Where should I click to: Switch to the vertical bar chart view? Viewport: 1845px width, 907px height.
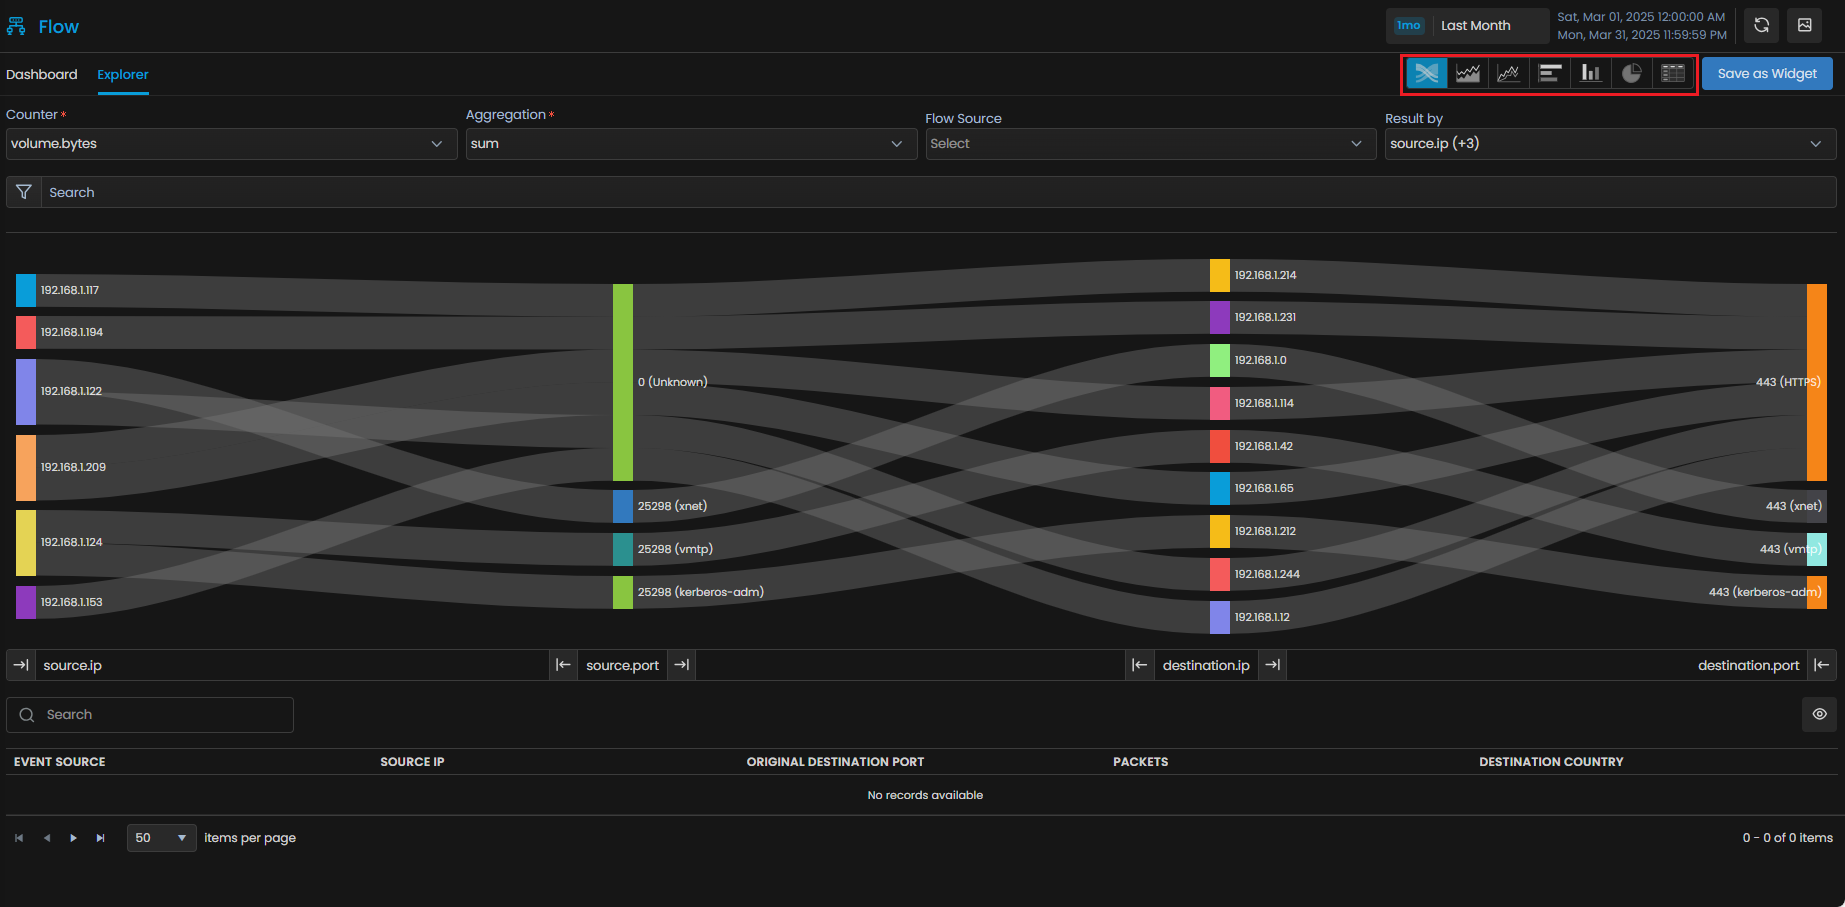tap(1591, 73)
